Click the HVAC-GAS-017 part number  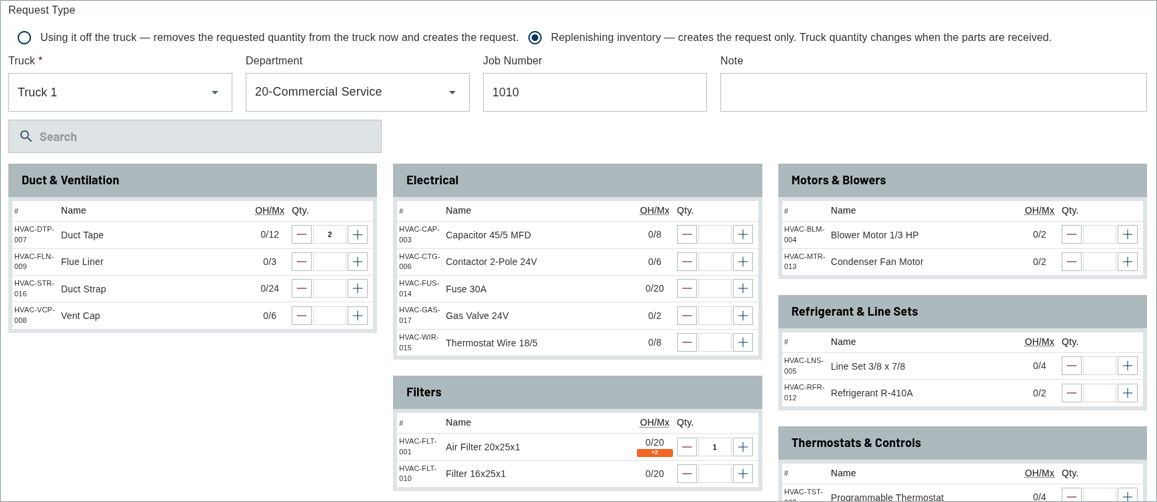(419, 315)
